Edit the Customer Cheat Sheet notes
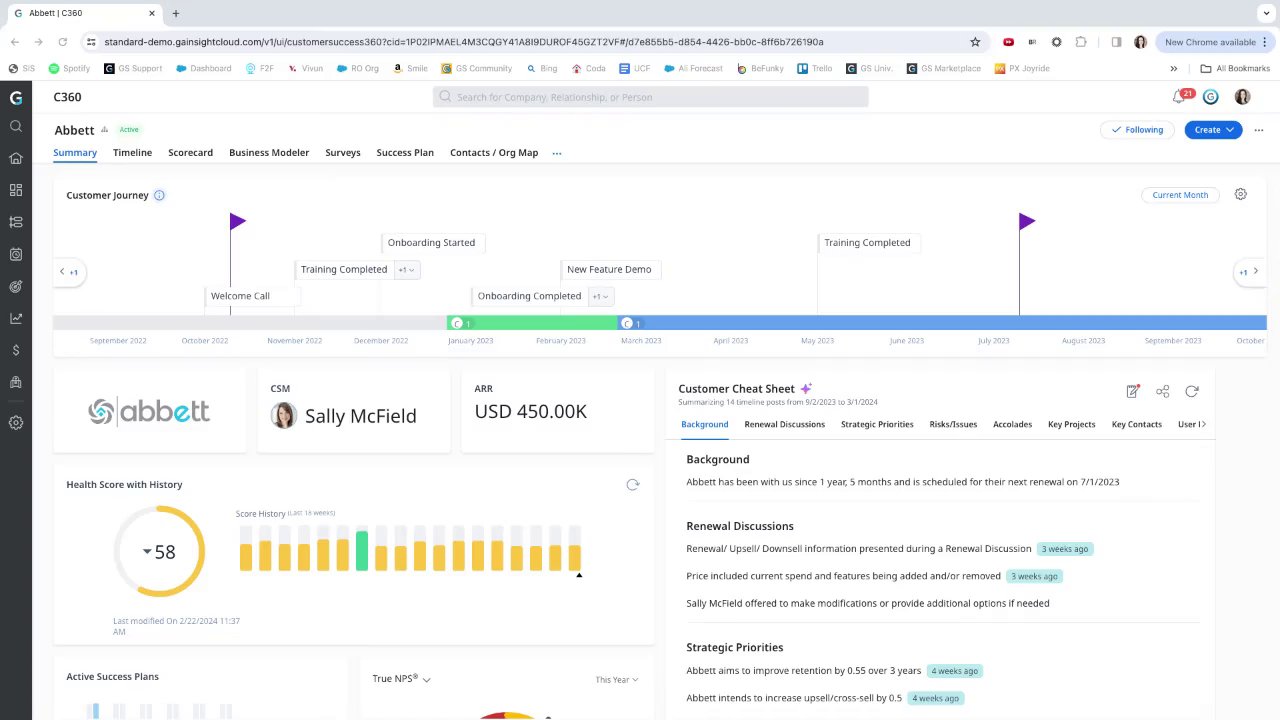 click(x=1133, y=391)
